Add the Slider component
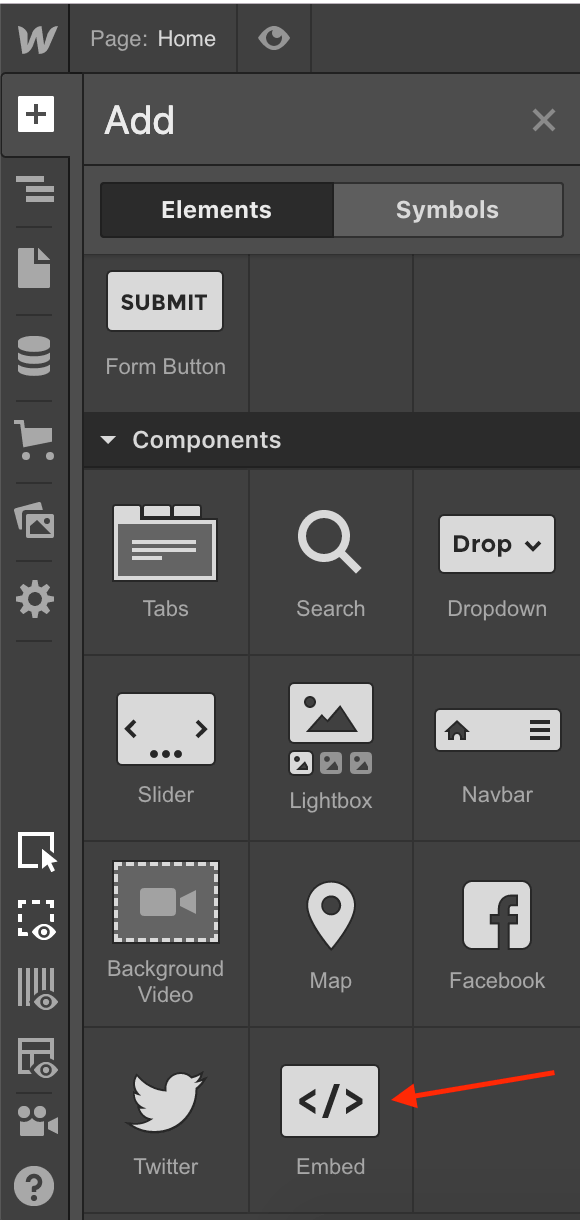 (164, 729)
